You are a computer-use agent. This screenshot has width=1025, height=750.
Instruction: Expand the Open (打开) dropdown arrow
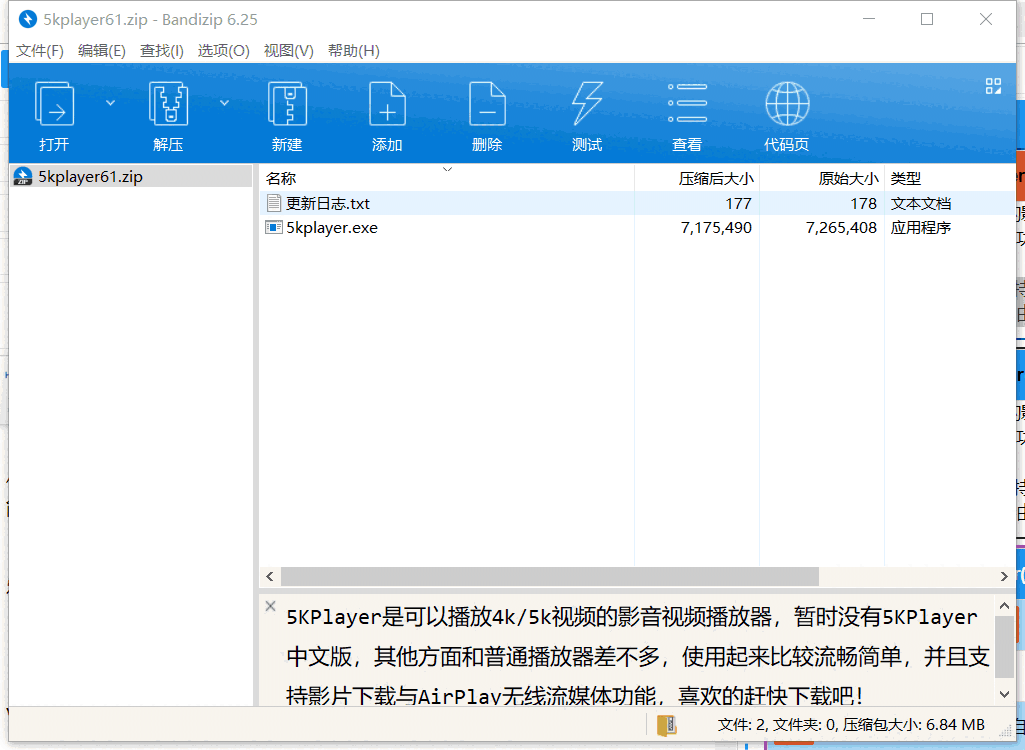(110, 103)
